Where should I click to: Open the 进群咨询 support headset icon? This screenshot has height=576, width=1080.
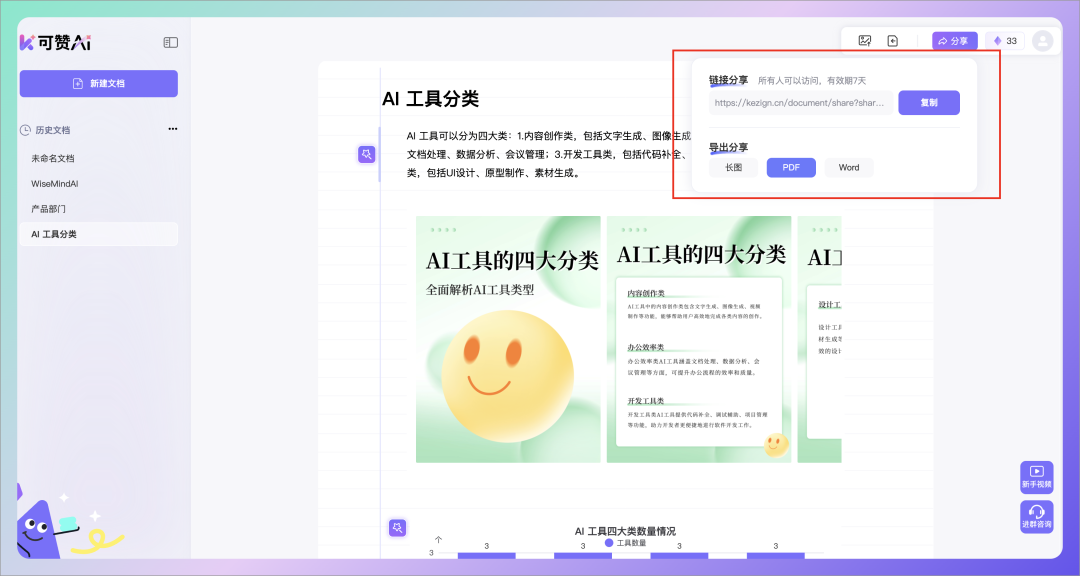pos(1036,516)
